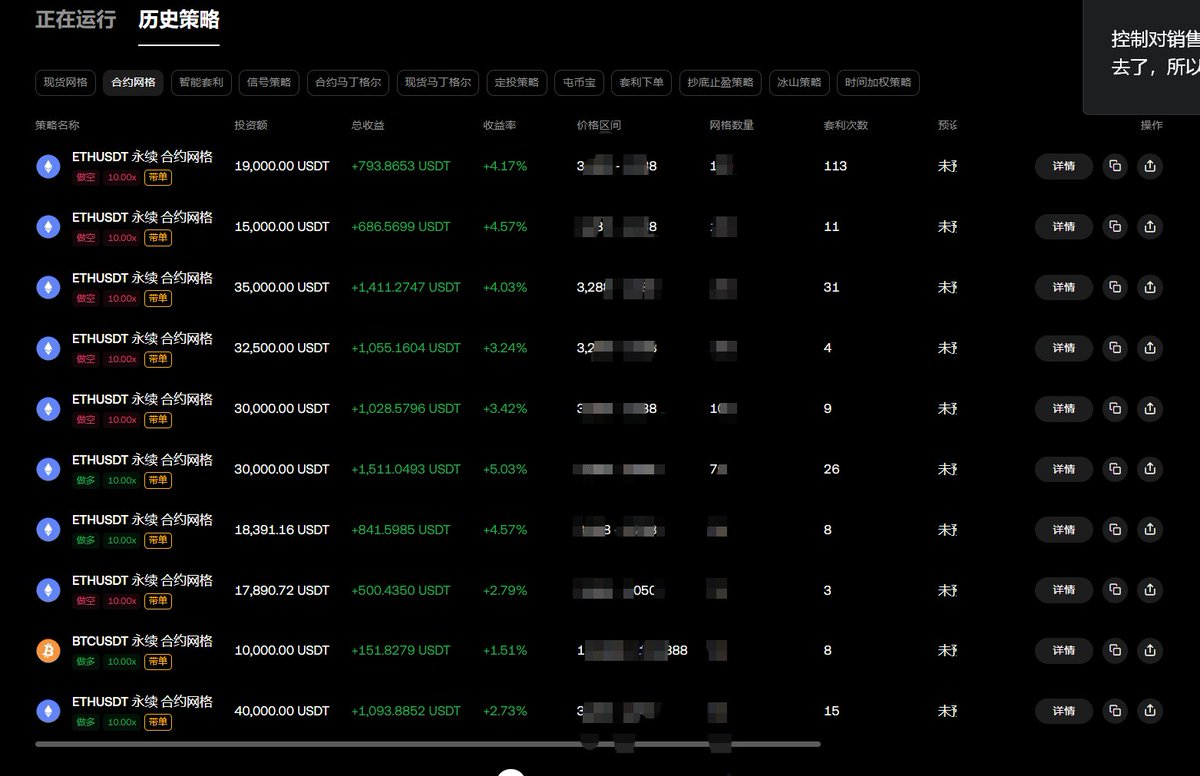Copy the 32,500 USDT grid strategy
Screen dimensions: 1200x776
click(1115, 348)
